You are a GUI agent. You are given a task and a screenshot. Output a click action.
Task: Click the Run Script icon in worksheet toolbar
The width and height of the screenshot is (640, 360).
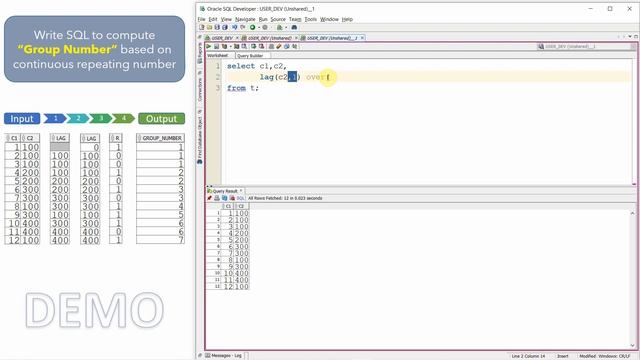click(x=217, y=47)
